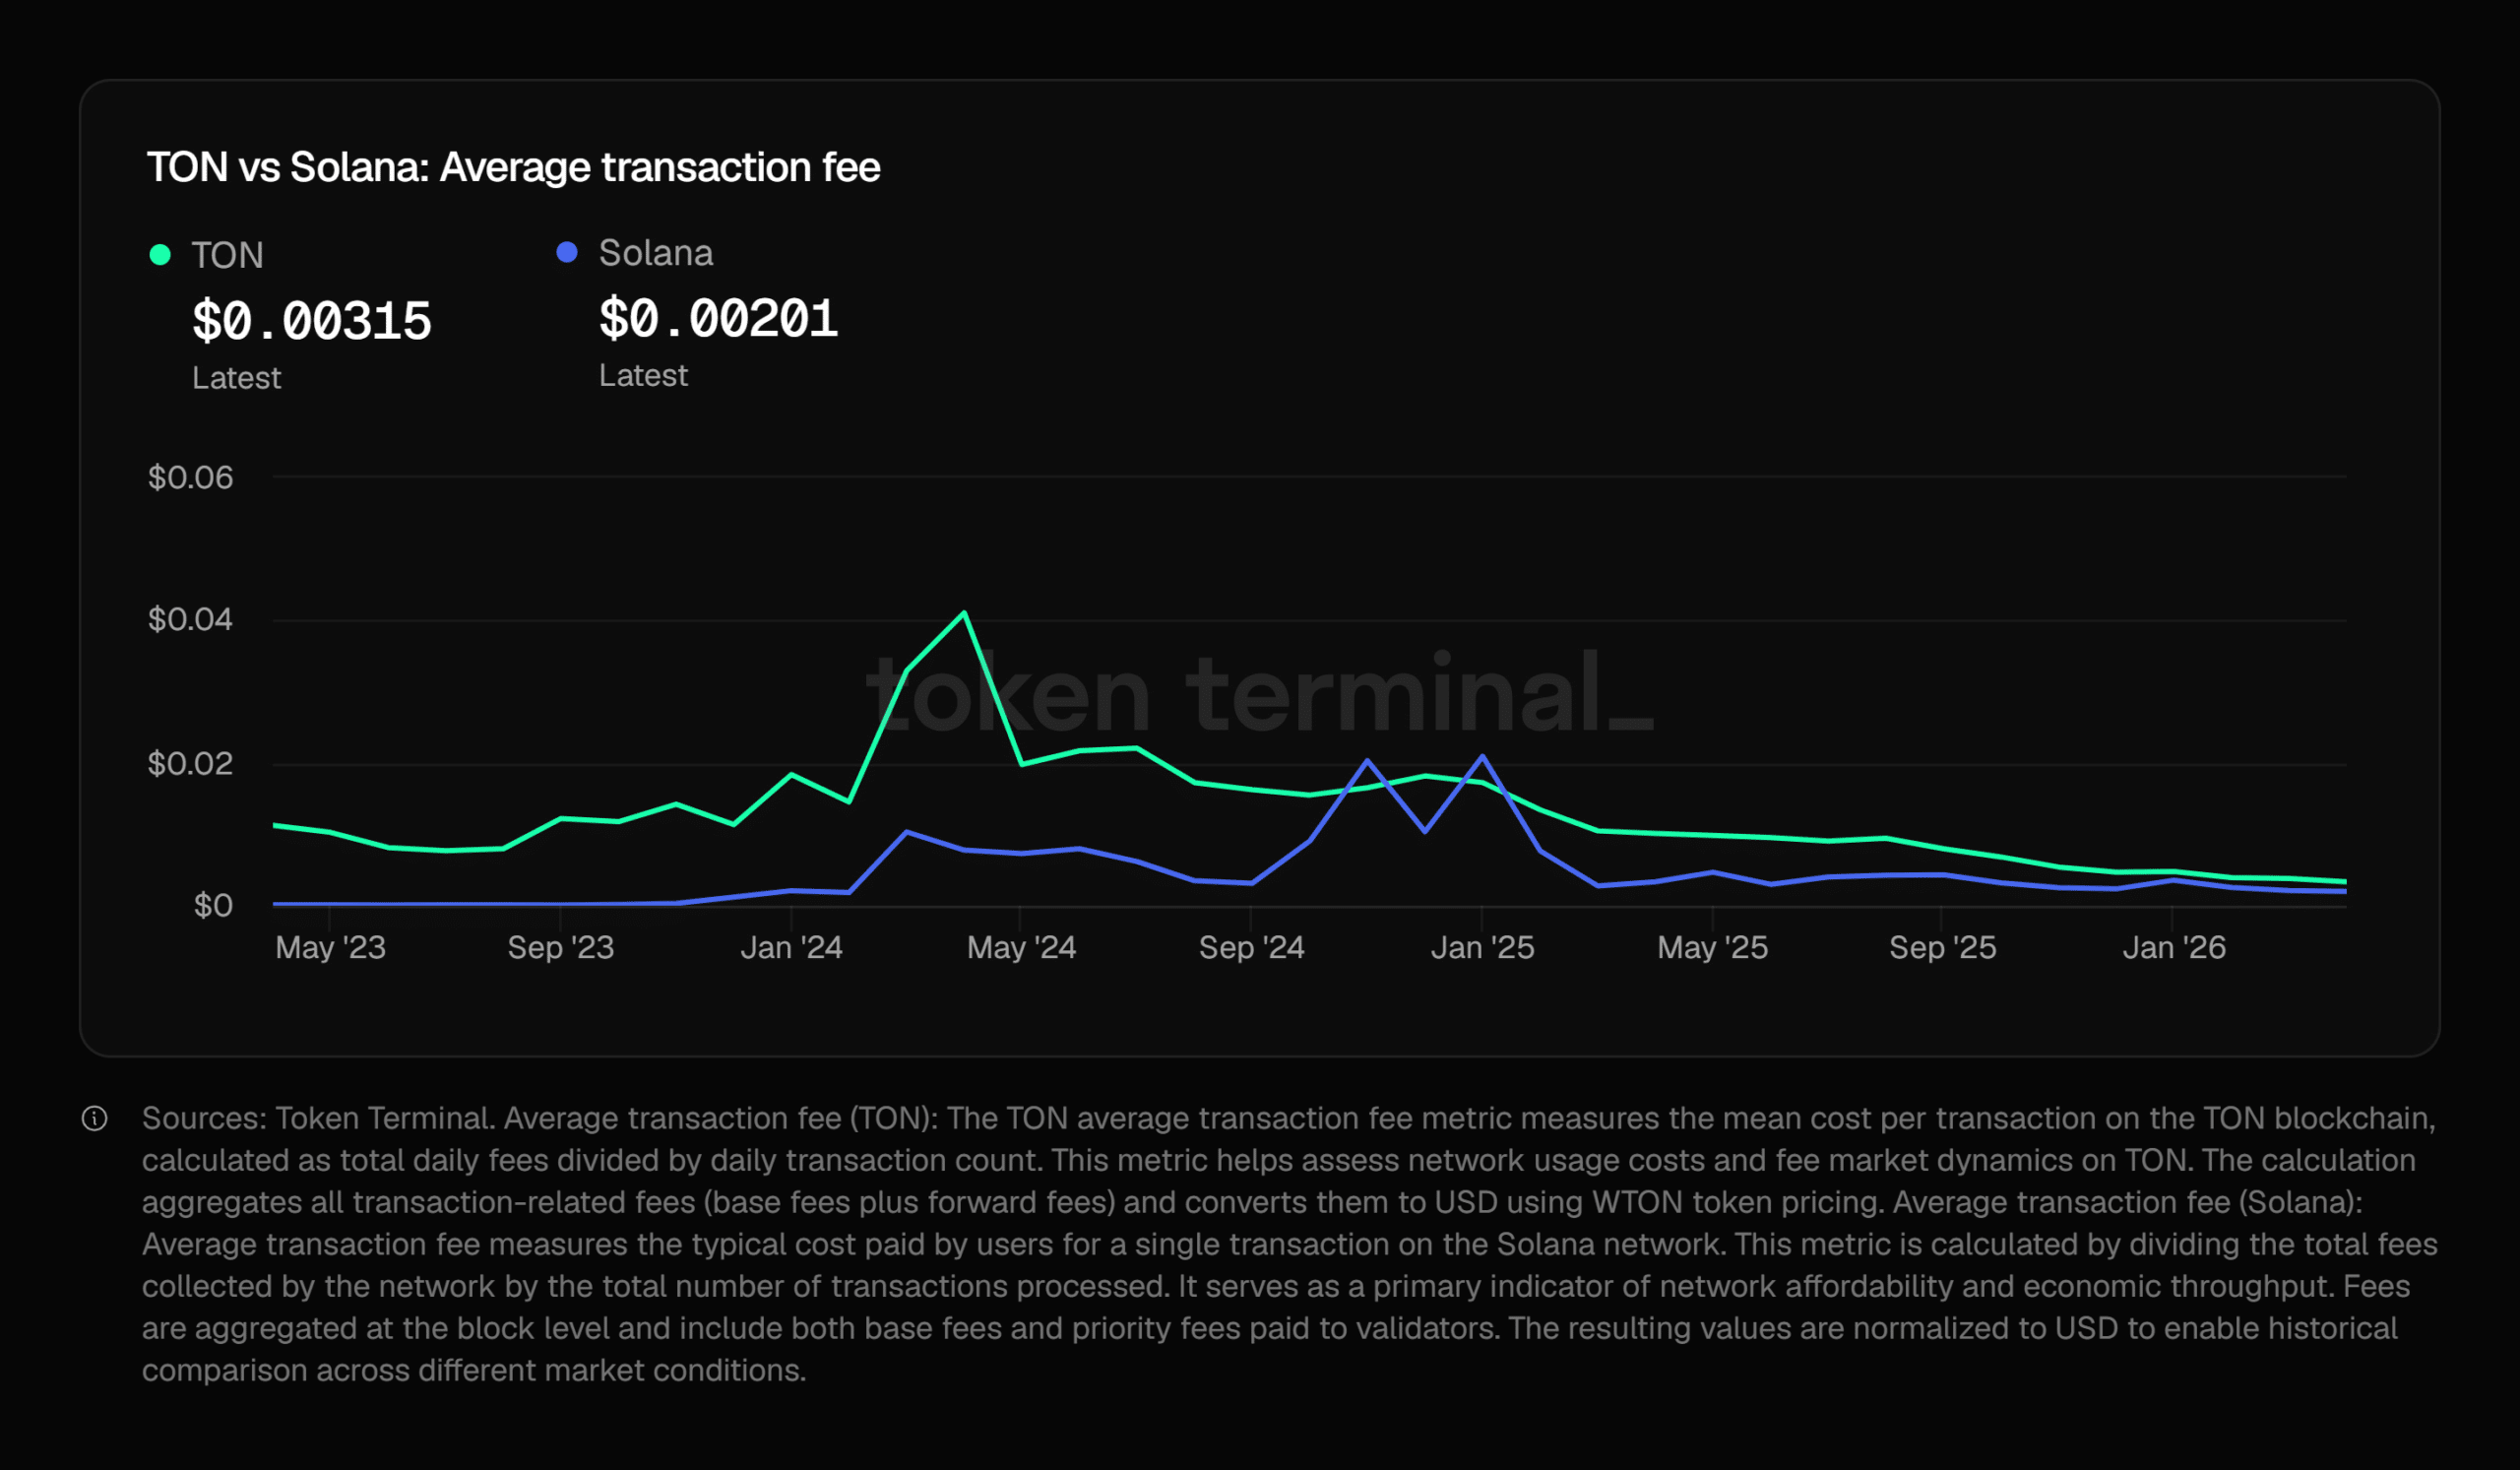Click the Jan '26 x-axis label
2520x1470 pixels.
[2174, 947]
